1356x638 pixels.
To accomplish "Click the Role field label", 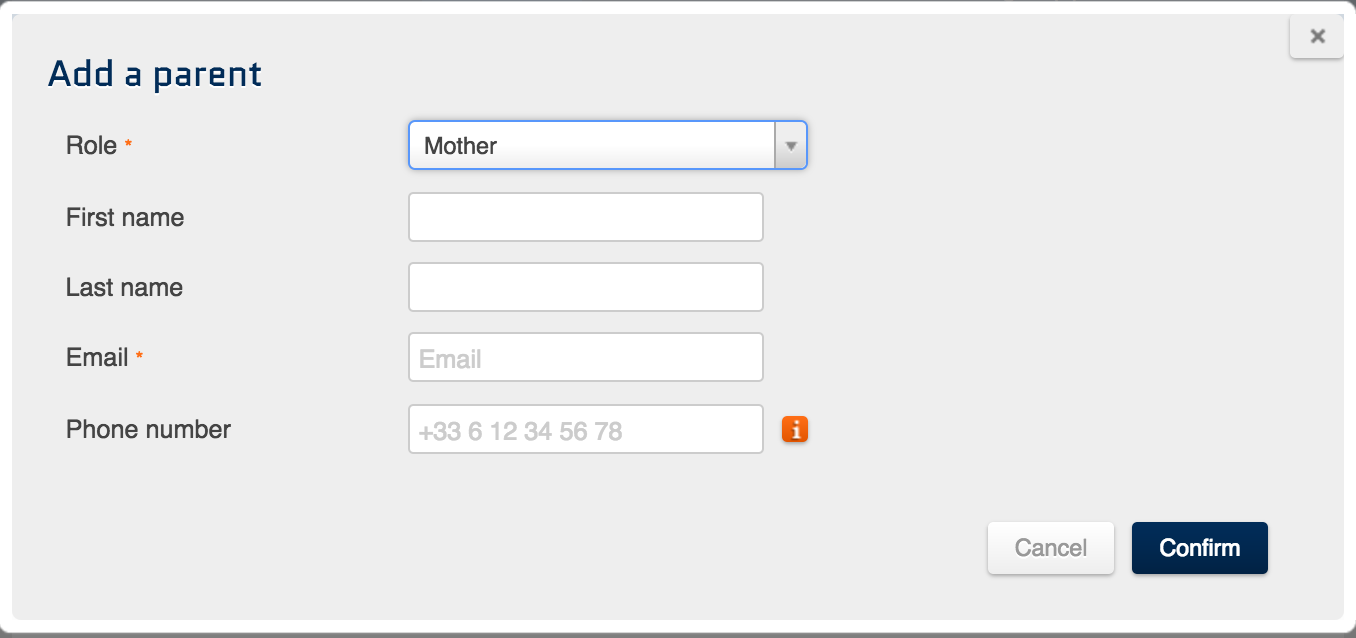I will point(91,145).
